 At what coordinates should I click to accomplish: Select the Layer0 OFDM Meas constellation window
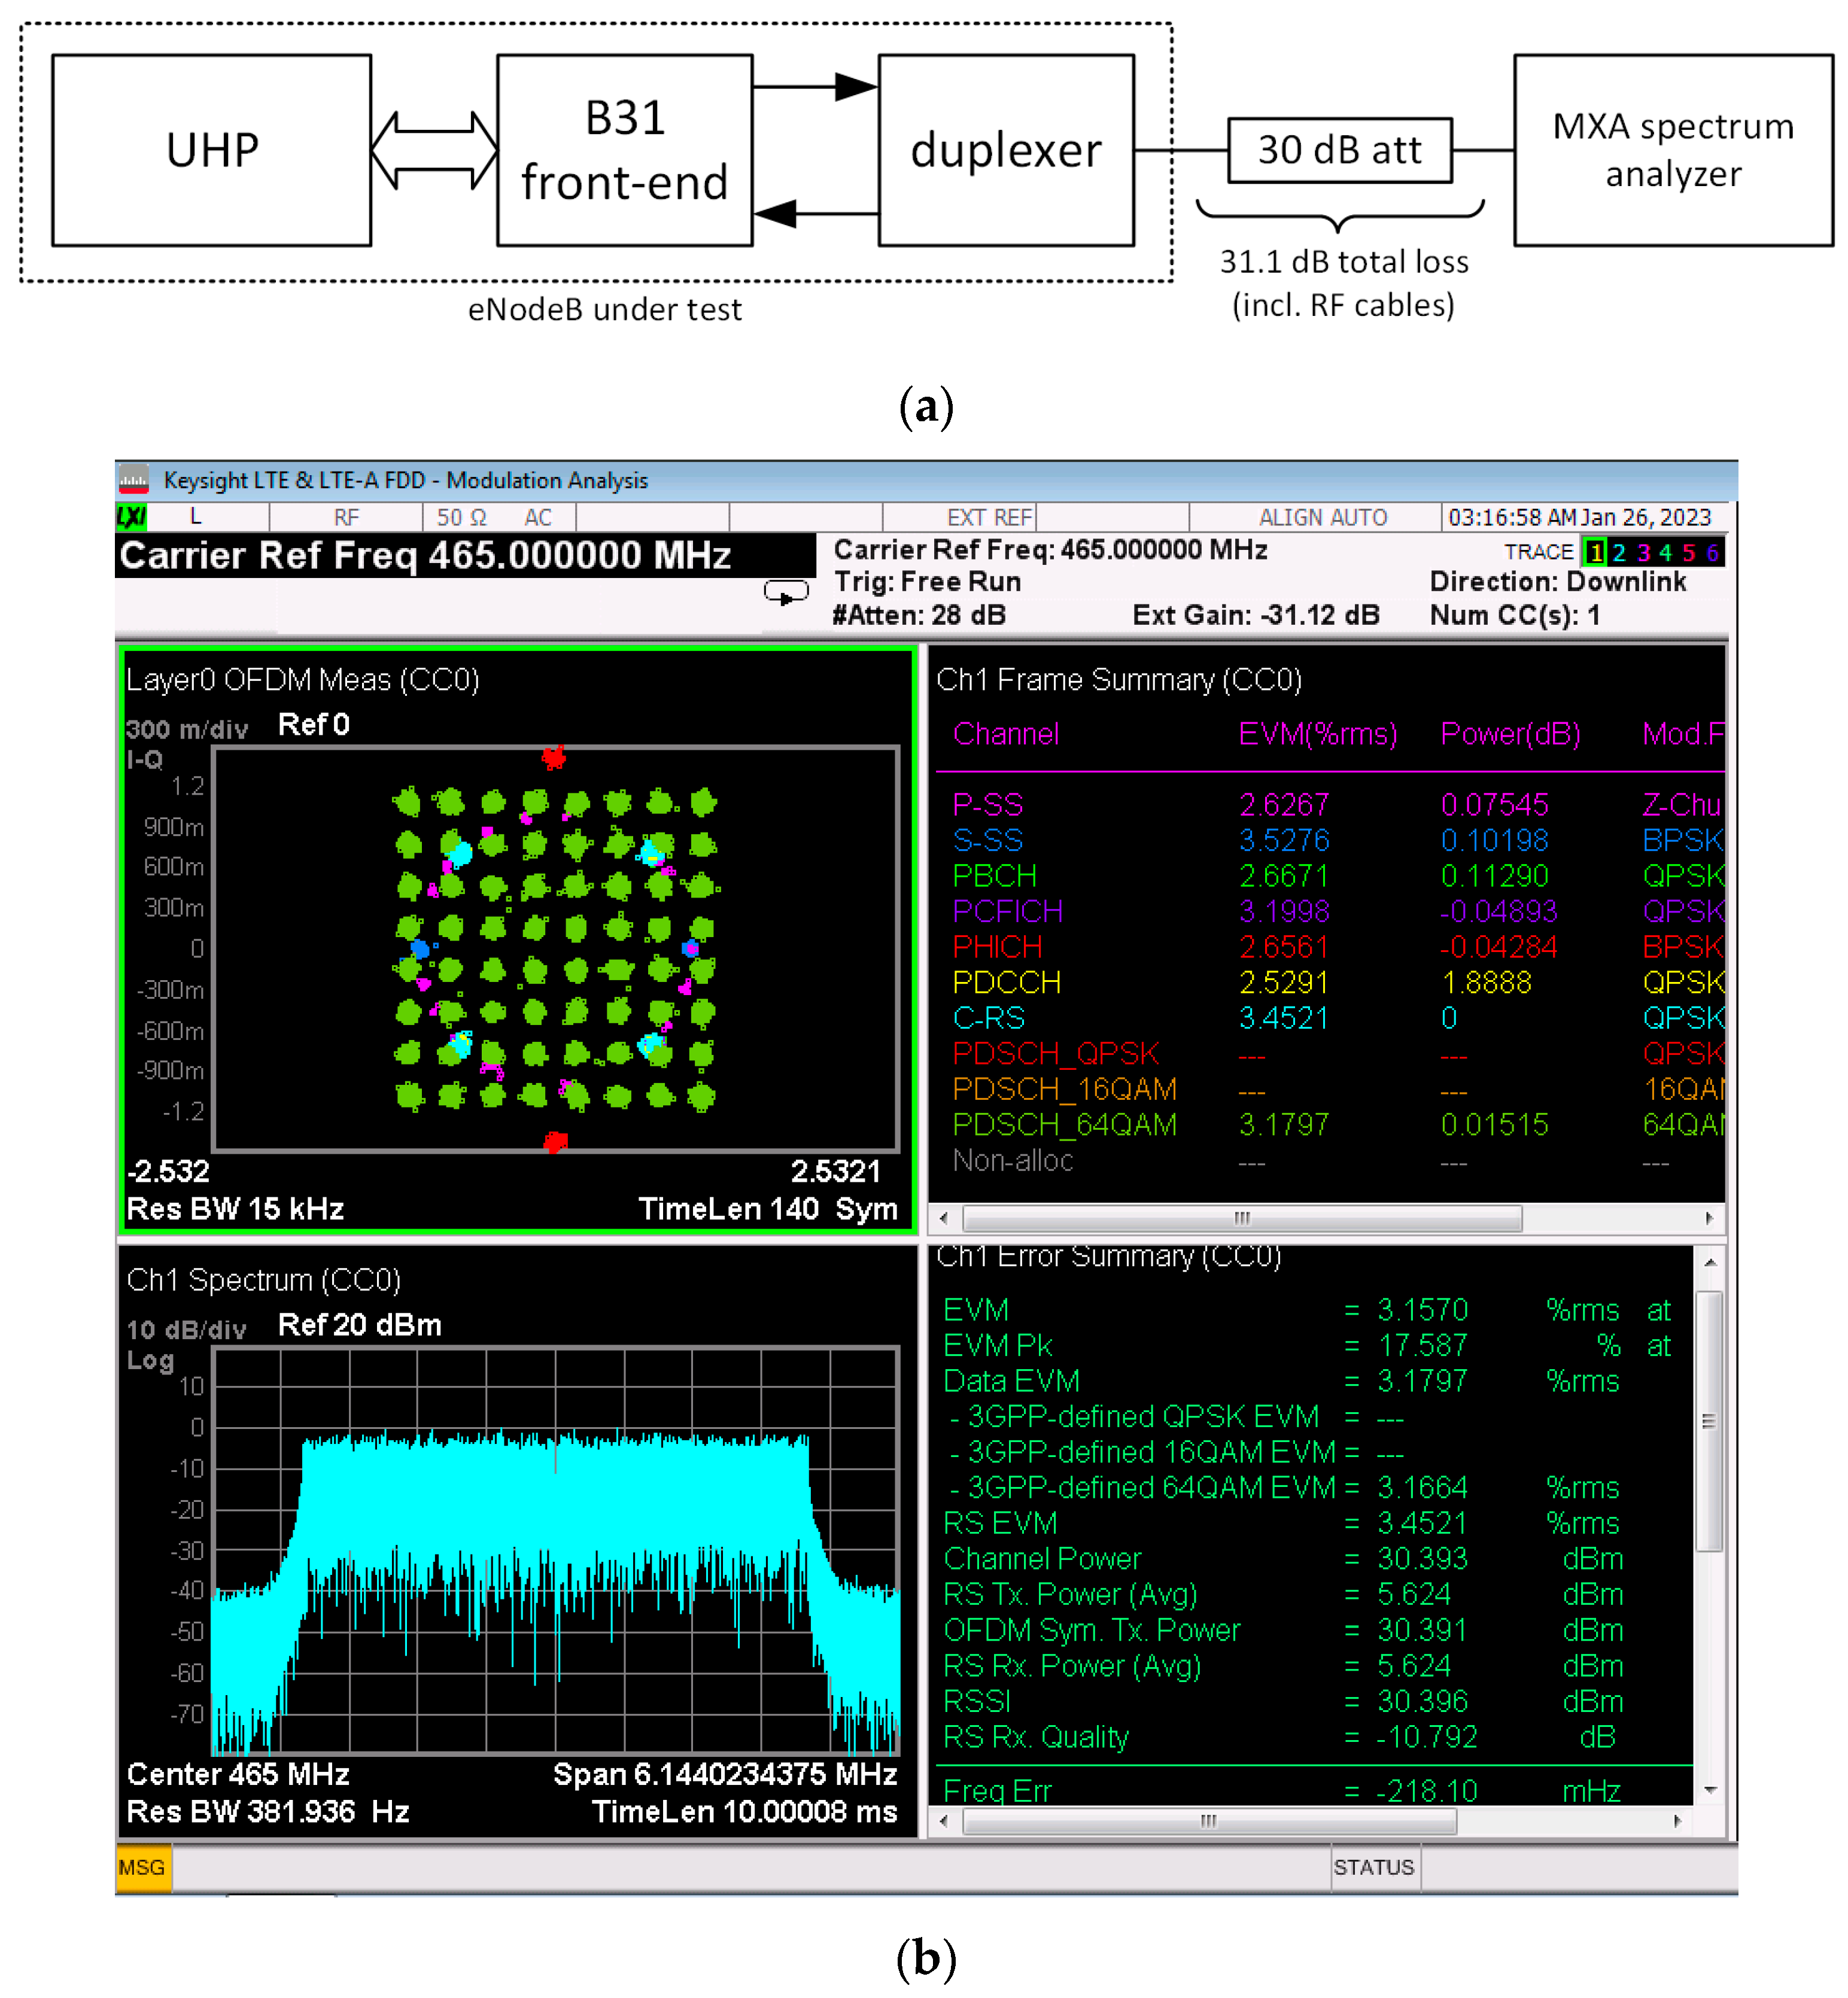click(x=517, y=940)
